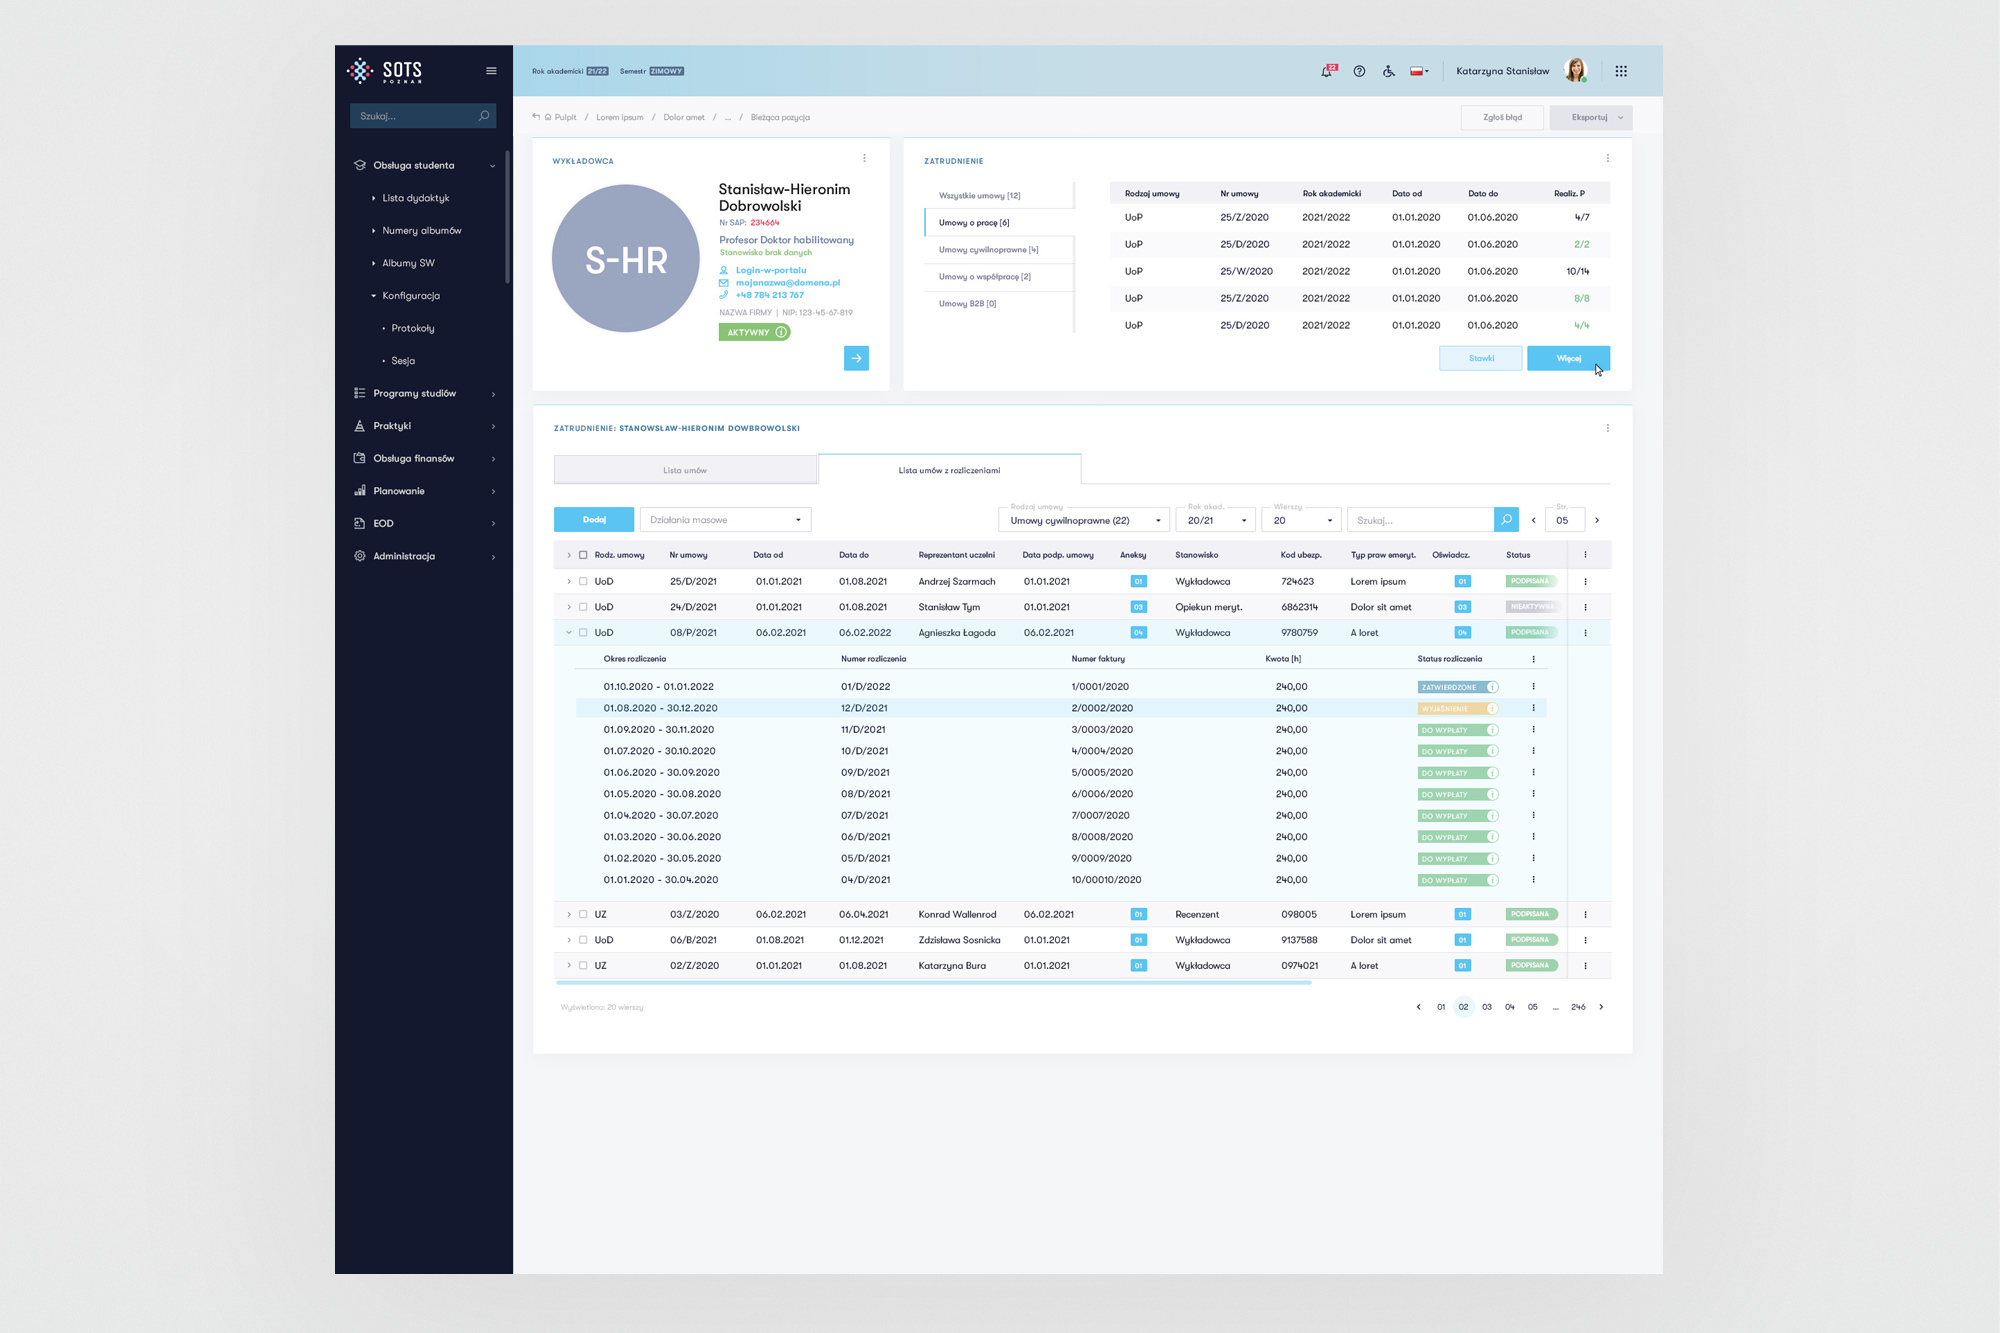Screen dimensions: 2000x1333
Task: Click the accessibility wheelchair icon
Action: tap(1389, 71)
